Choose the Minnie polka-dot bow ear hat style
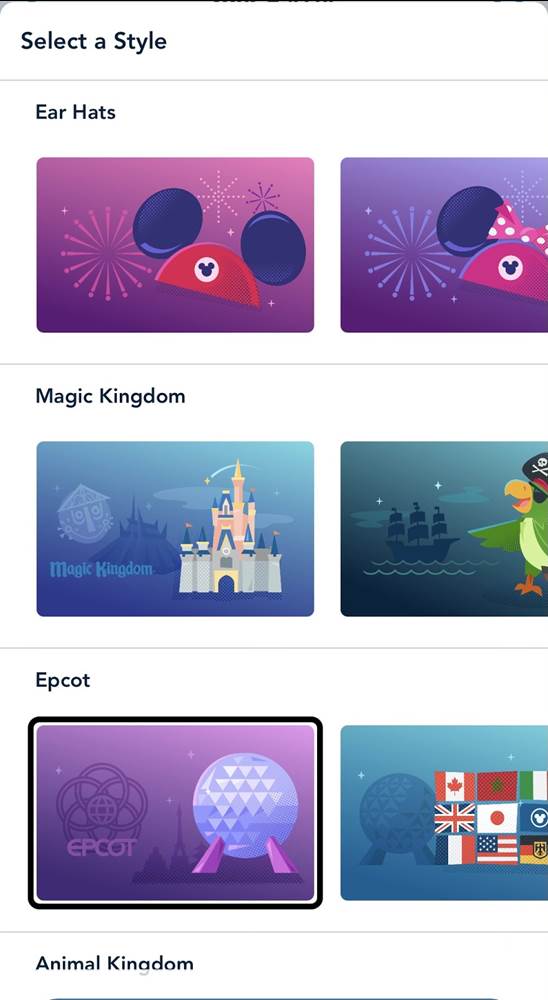This screenshot has width=548, height=1000. pyautogui.click(x=444, y=245)
